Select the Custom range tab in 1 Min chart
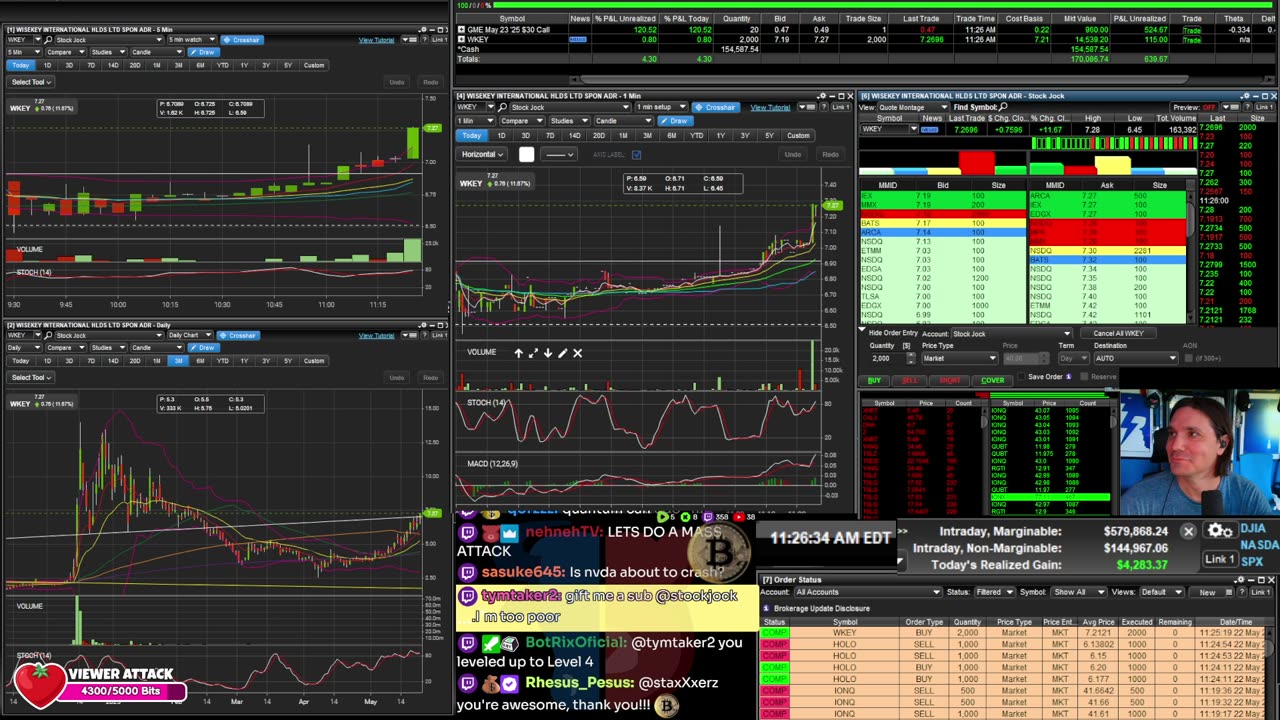This screenshot has height=720, width=1280. click(798, 135)
